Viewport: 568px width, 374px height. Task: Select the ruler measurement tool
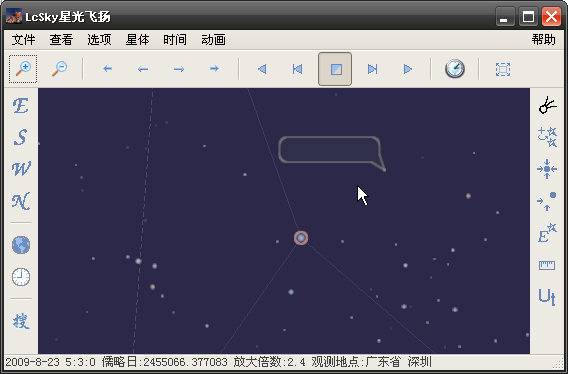[x=547, y=265]
